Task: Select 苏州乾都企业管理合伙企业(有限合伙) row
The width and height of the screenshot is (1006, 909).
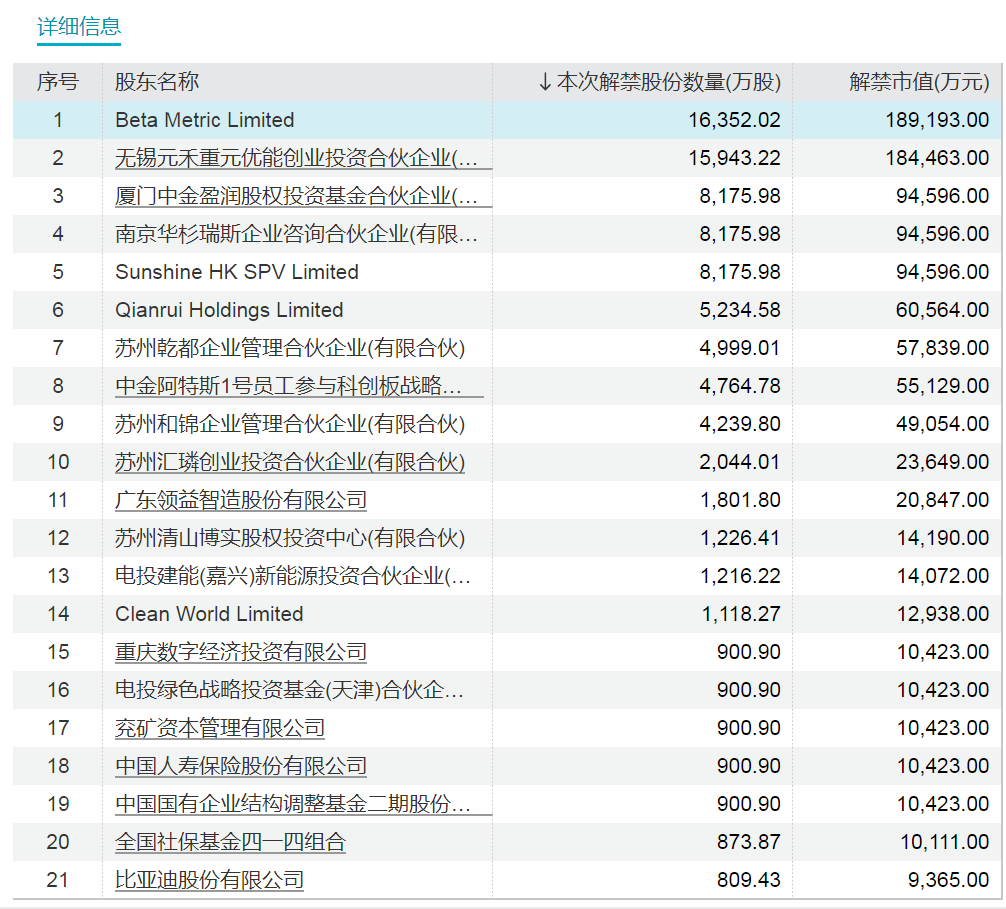Action: coord(507,348)
